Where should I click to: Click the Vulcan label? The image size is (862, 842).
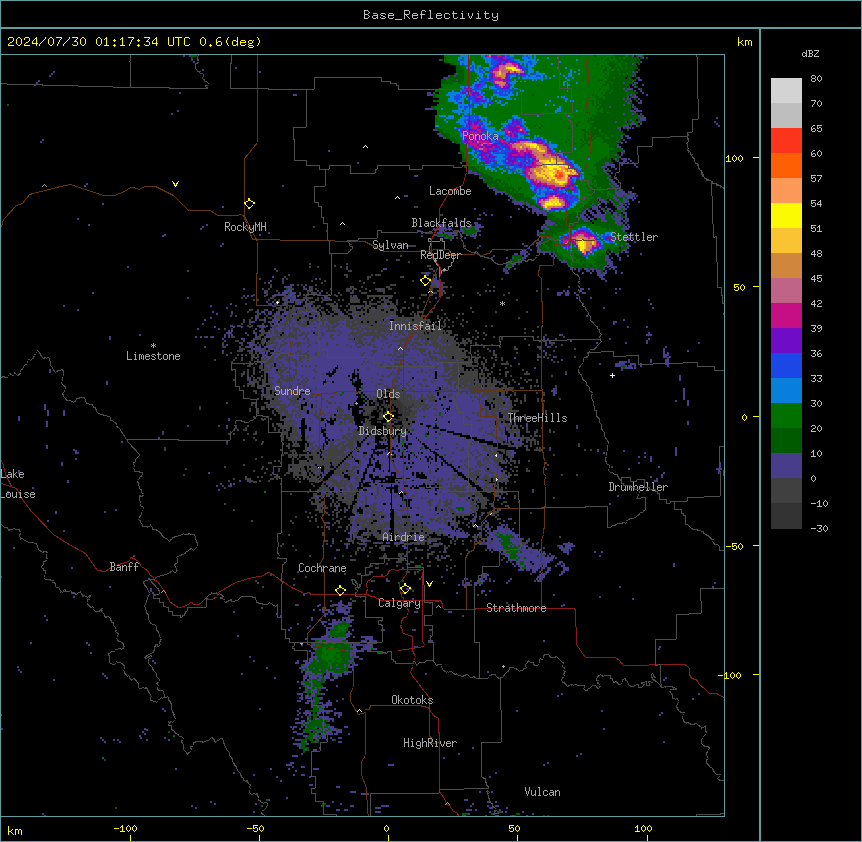coord(543,792)
